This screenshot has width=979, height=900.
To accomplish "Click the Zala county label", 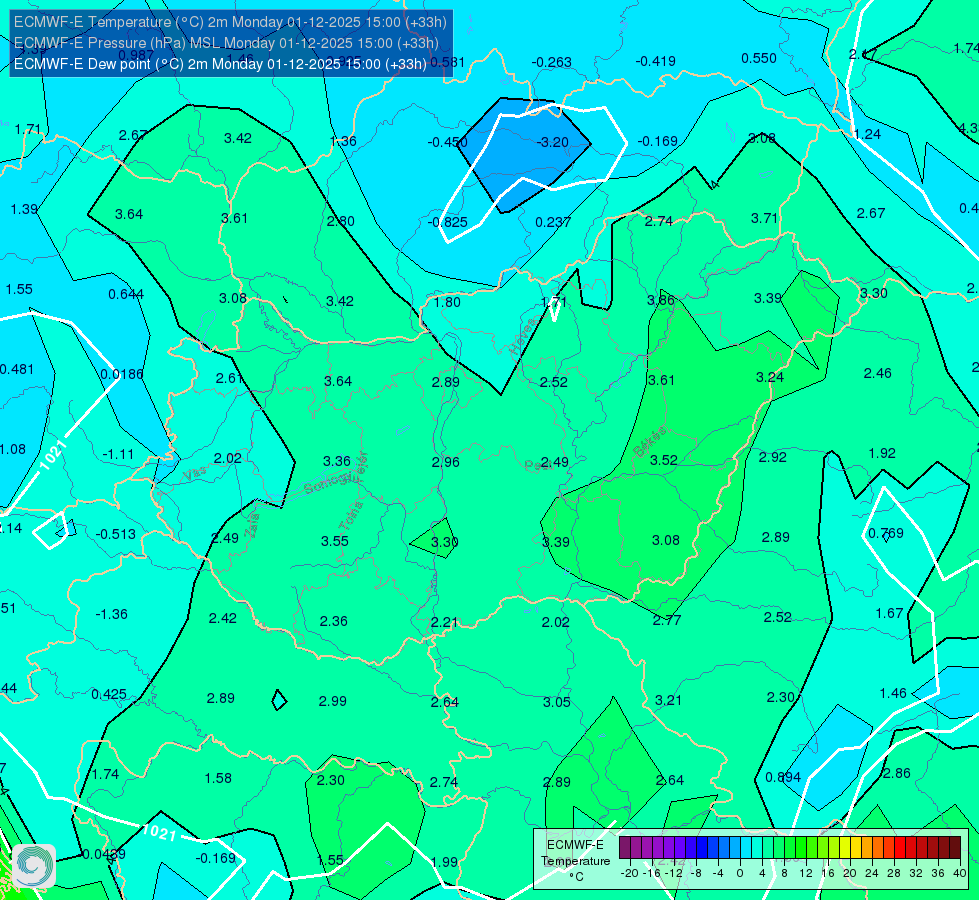I will tap(253, 524).
